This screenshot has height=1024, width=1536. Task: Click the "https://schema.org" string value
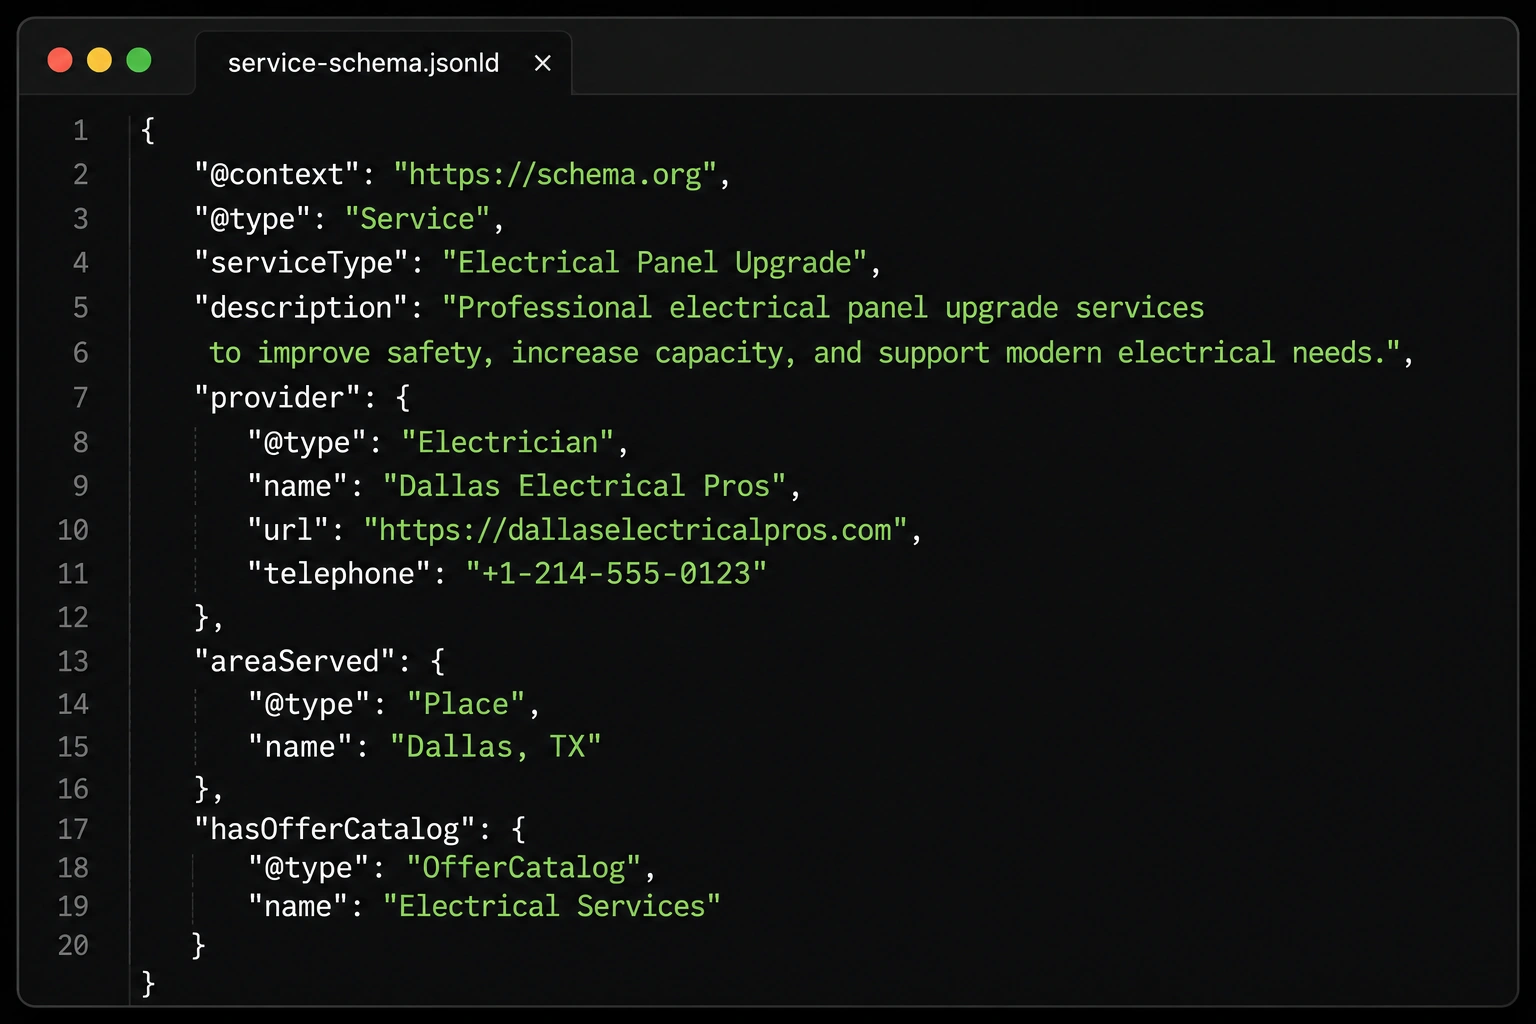[x=555, y=175]
